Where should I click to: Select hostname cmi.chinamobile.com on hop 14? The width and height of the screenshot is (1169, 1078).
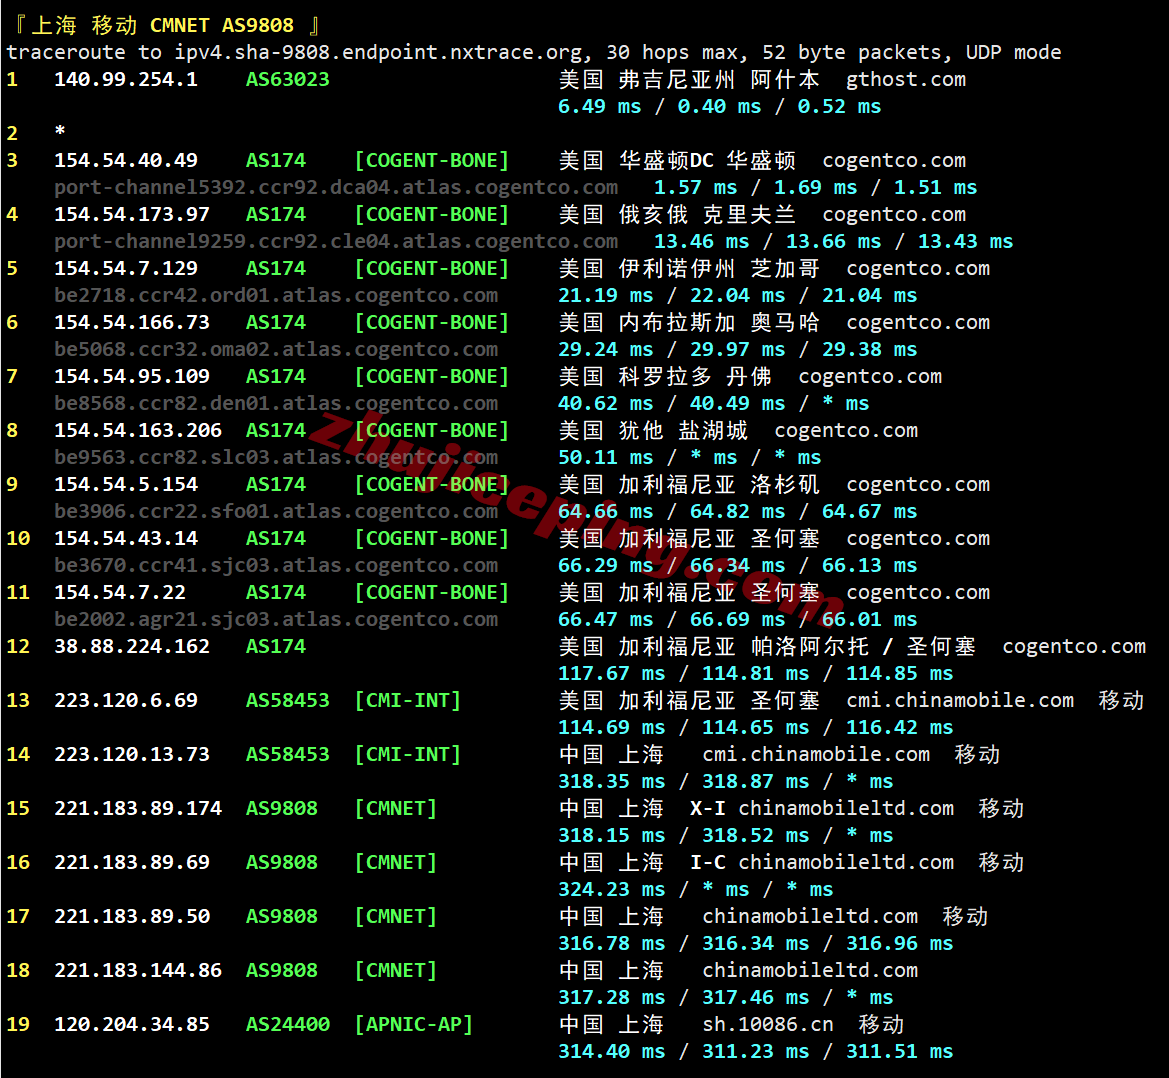tap(816, 754)
